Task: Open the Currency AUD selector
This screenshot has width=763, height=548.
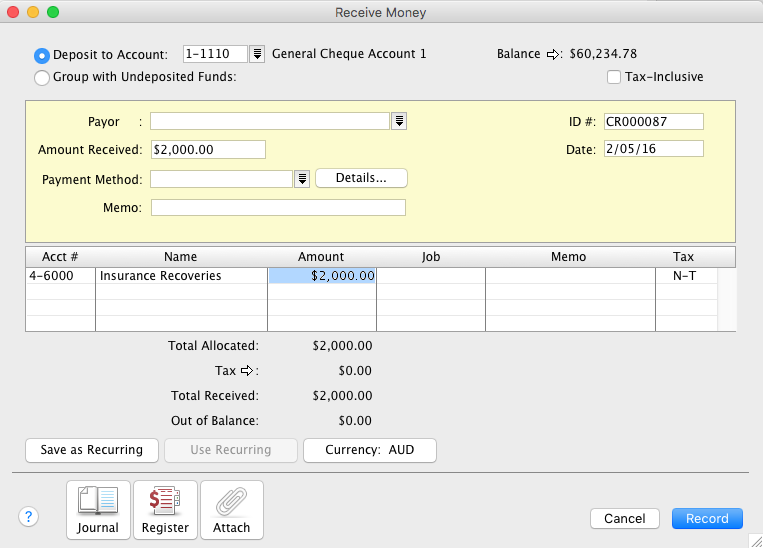Action: point(370,450)
